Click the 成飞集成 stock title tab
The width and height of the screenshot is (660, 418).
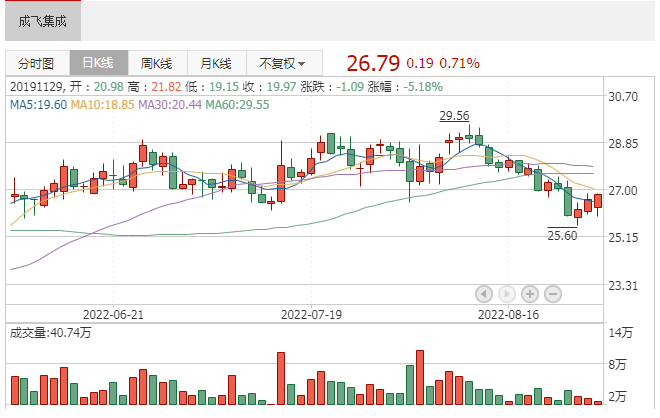tap(41, 19)
